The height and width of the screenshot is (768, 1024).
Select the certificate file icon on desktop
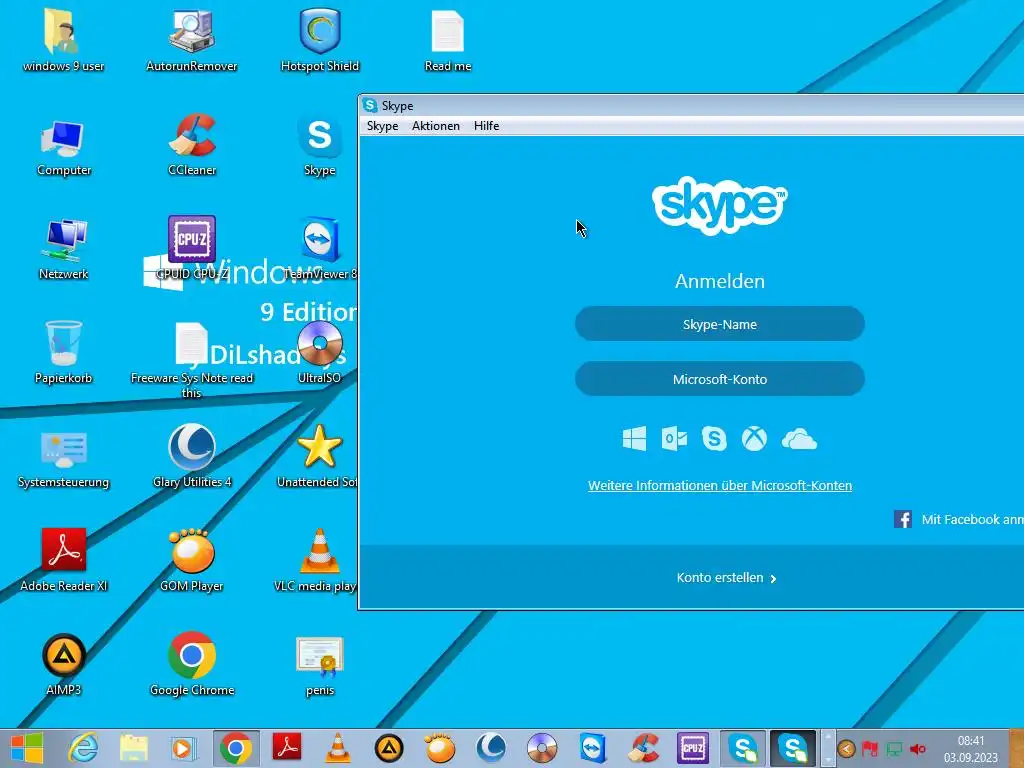319,666
